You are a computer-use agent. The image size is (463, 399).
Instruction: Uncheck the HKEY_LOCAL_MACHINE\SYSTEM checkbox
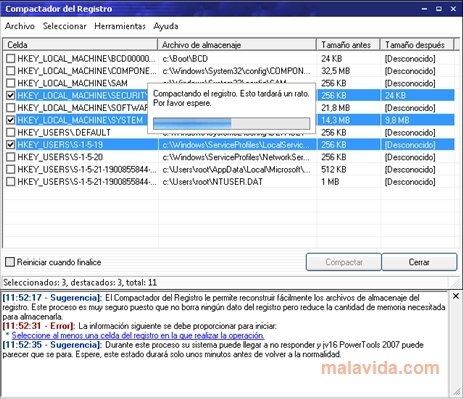tap(11, 120)
